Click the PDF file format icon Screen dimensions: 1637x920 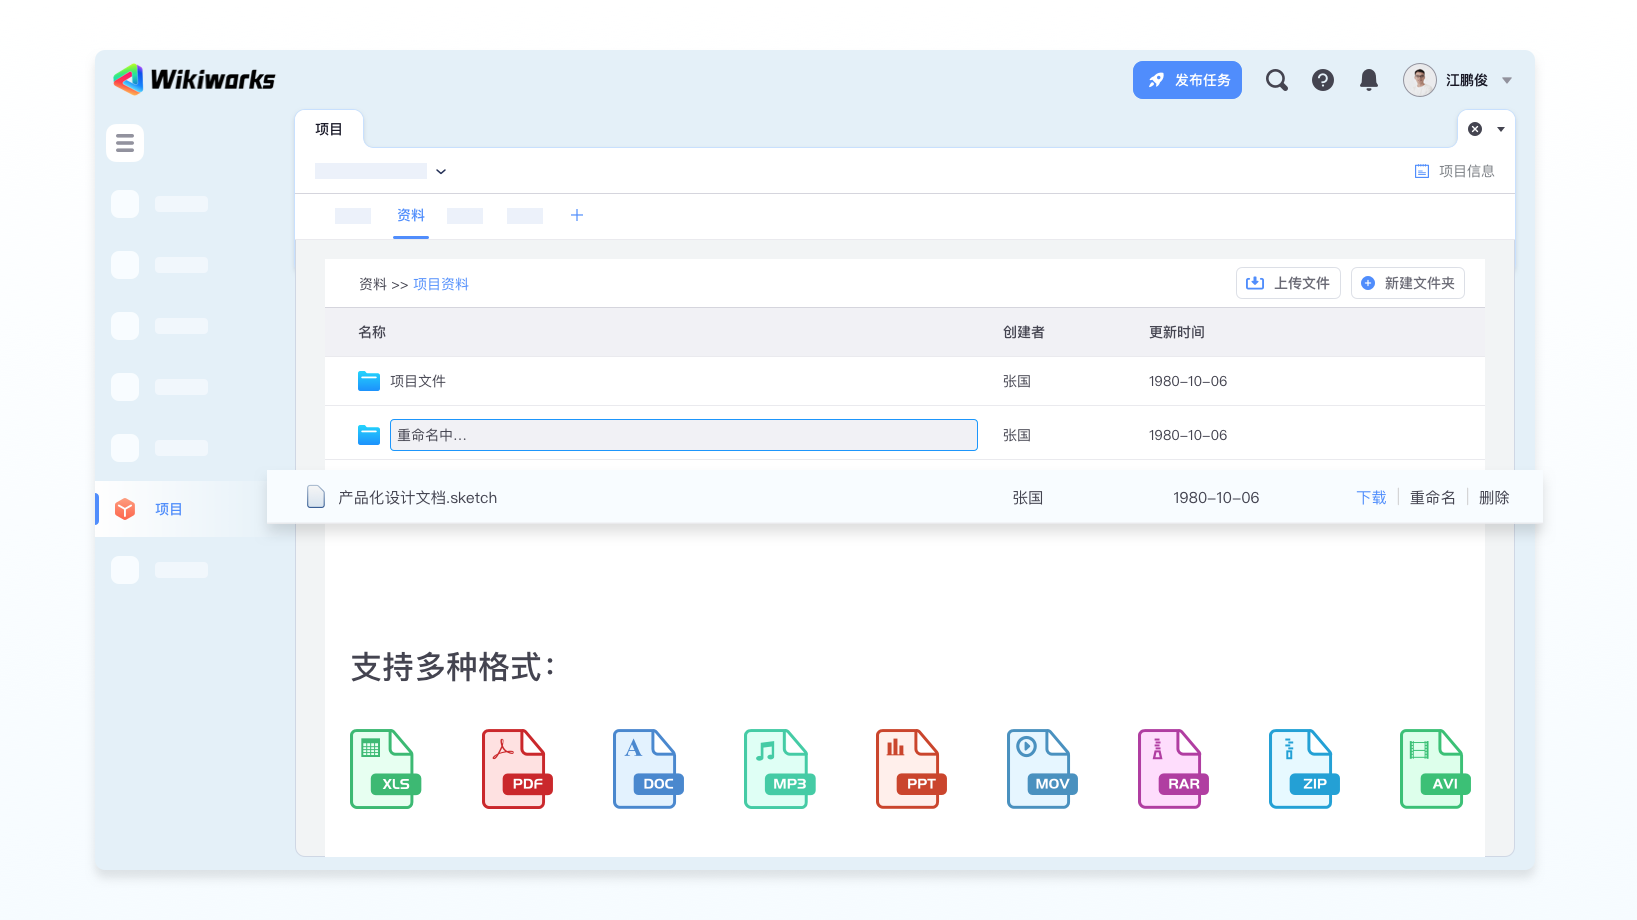coord(516,768)
